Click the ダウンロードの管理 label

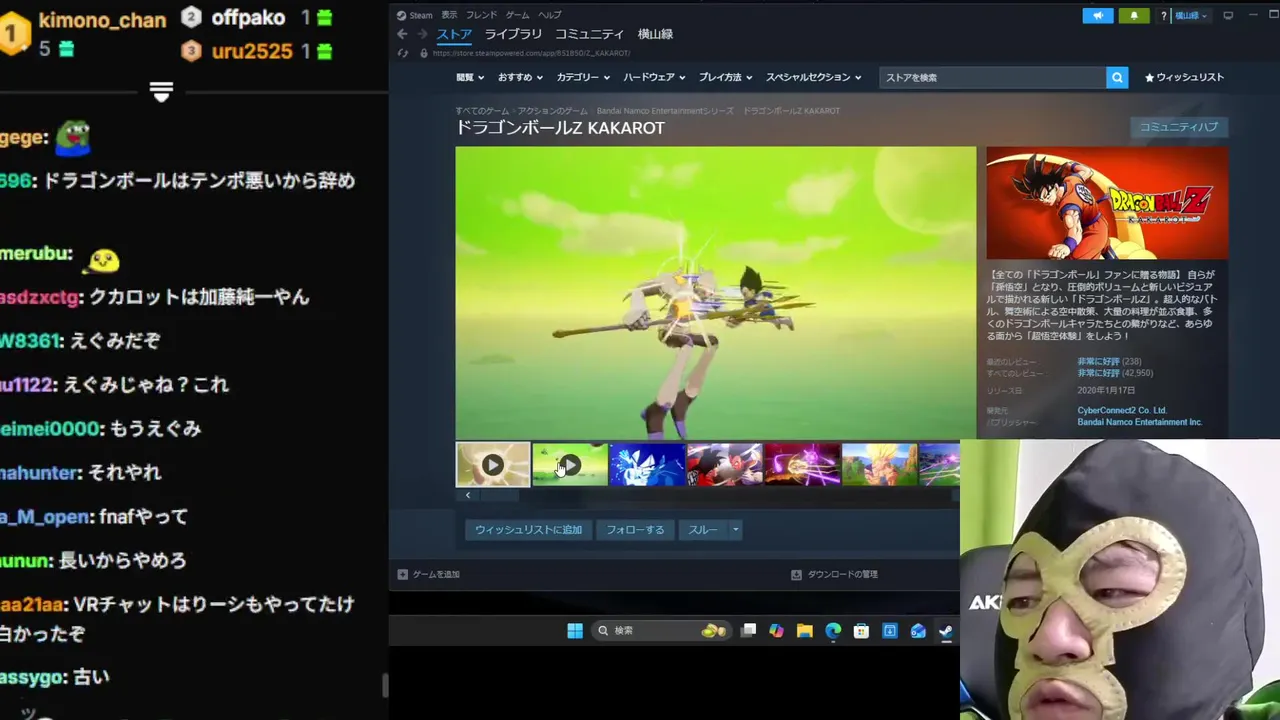coord(842,574)
